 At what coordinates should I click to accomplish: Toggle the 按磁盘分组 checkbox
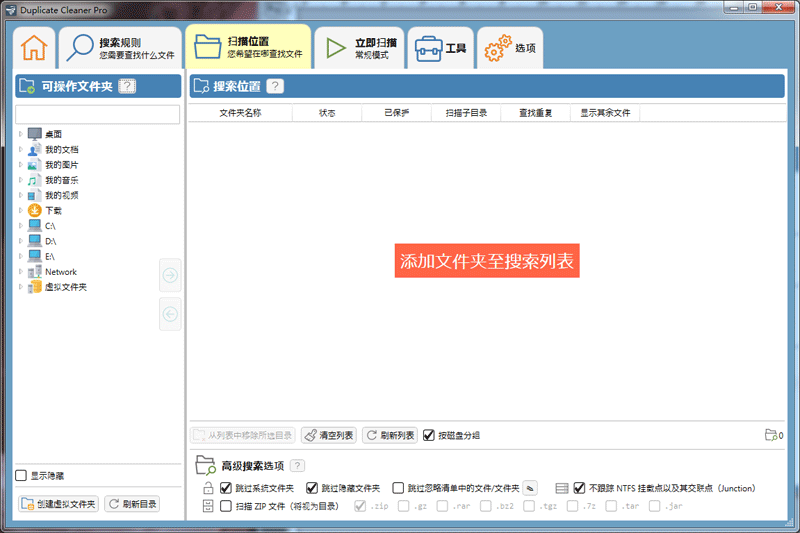pyautogui.click(x=429, y=435)
